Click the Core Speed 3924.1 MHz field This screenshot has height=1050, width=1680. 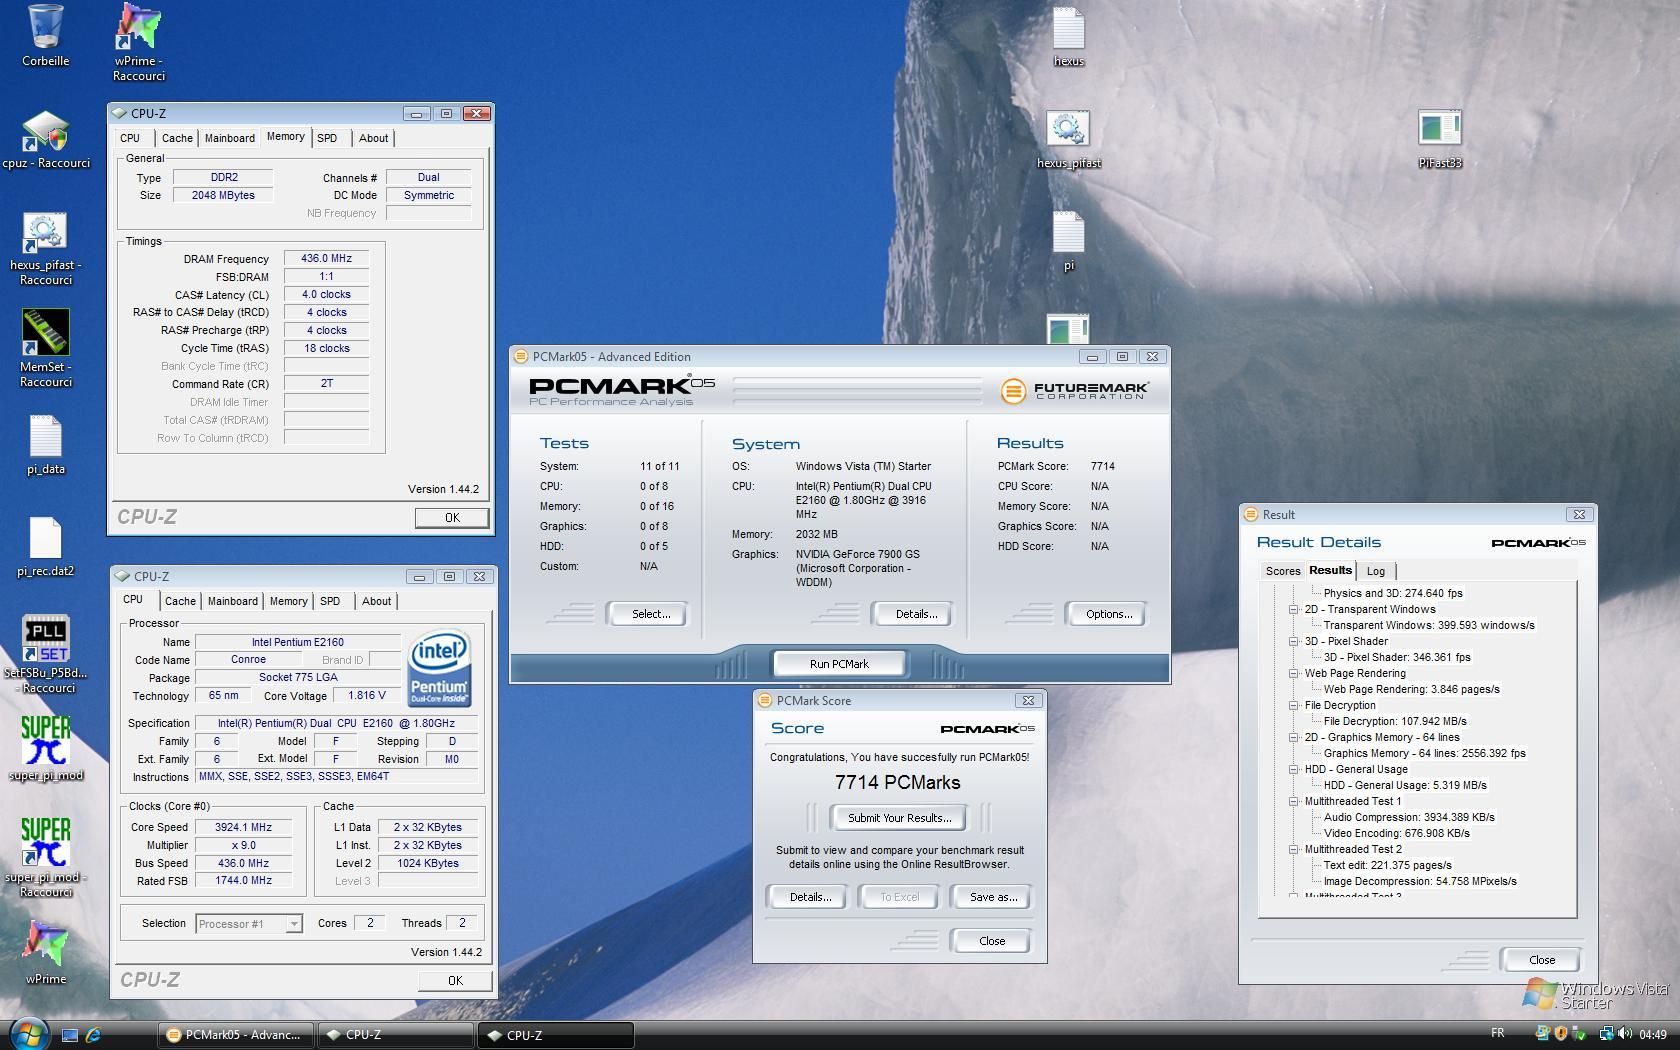(243, 827)
